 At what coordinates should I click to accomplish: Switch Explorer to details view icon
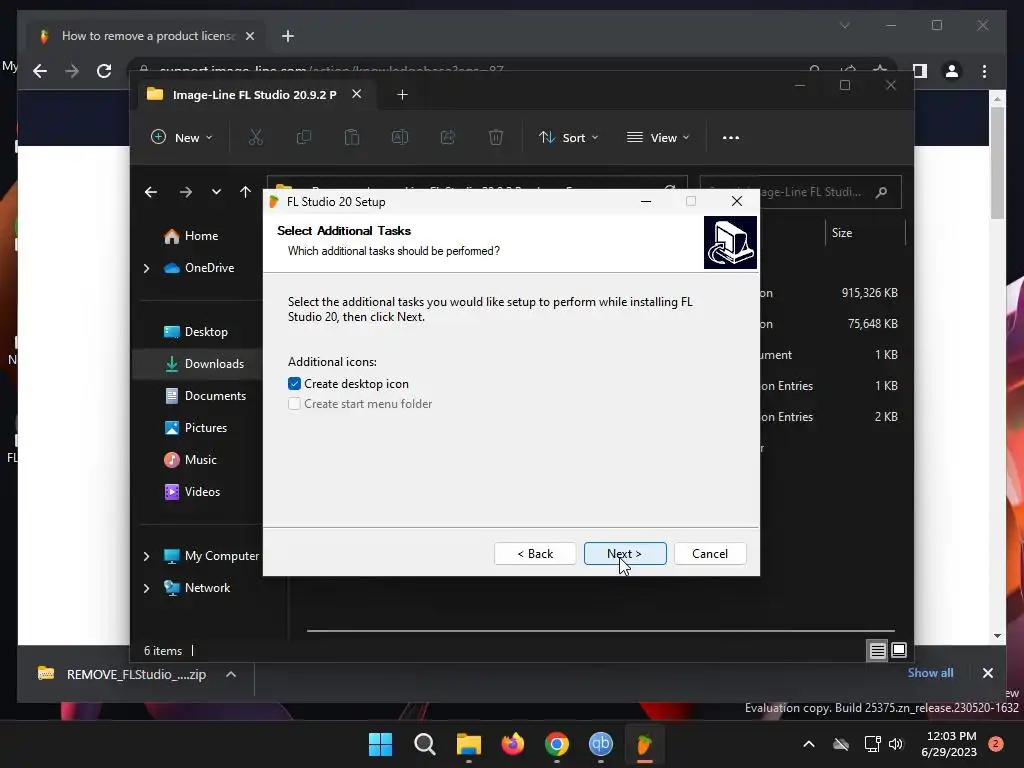coord(877,650)
